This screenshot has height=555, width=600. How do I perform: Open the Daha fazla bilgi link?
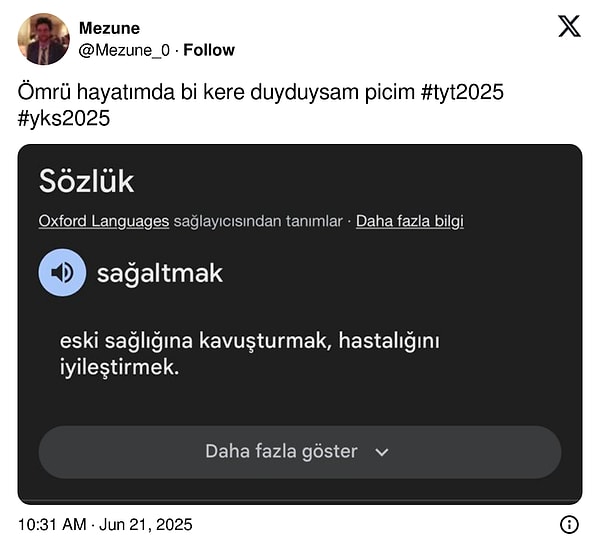(409, 221)
